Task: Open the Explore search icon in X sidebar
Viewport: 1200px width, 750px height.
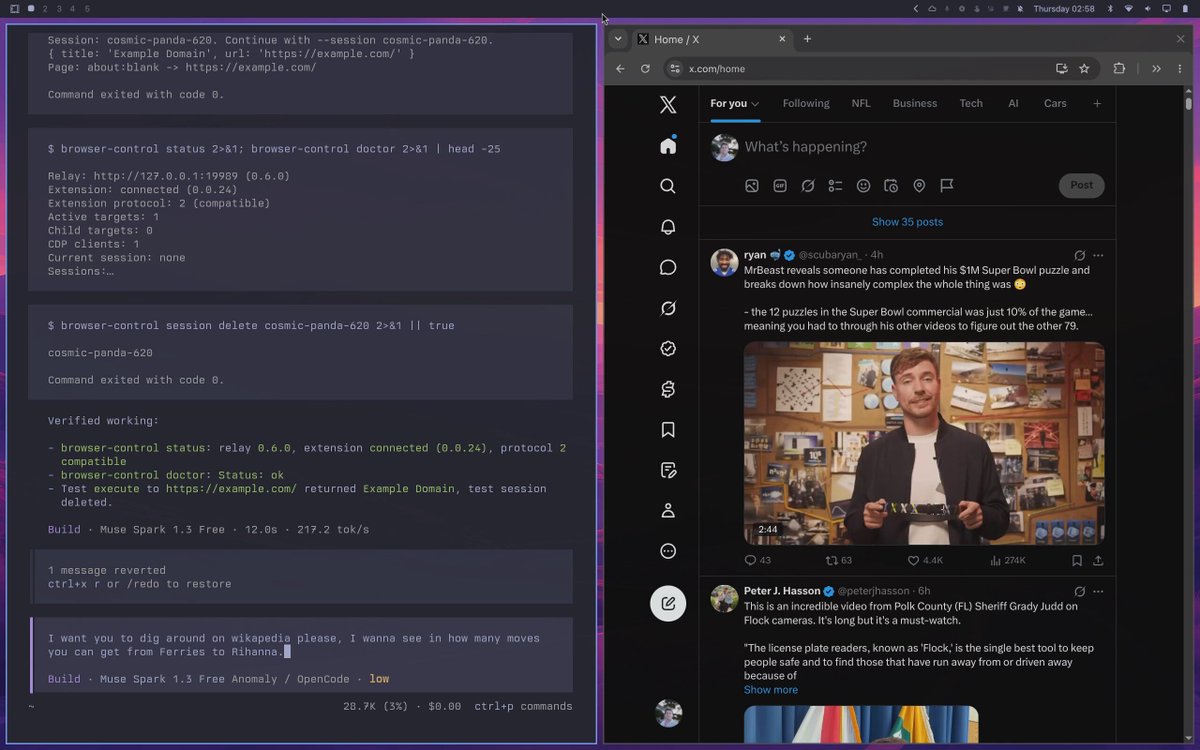Action: [668, 186]
